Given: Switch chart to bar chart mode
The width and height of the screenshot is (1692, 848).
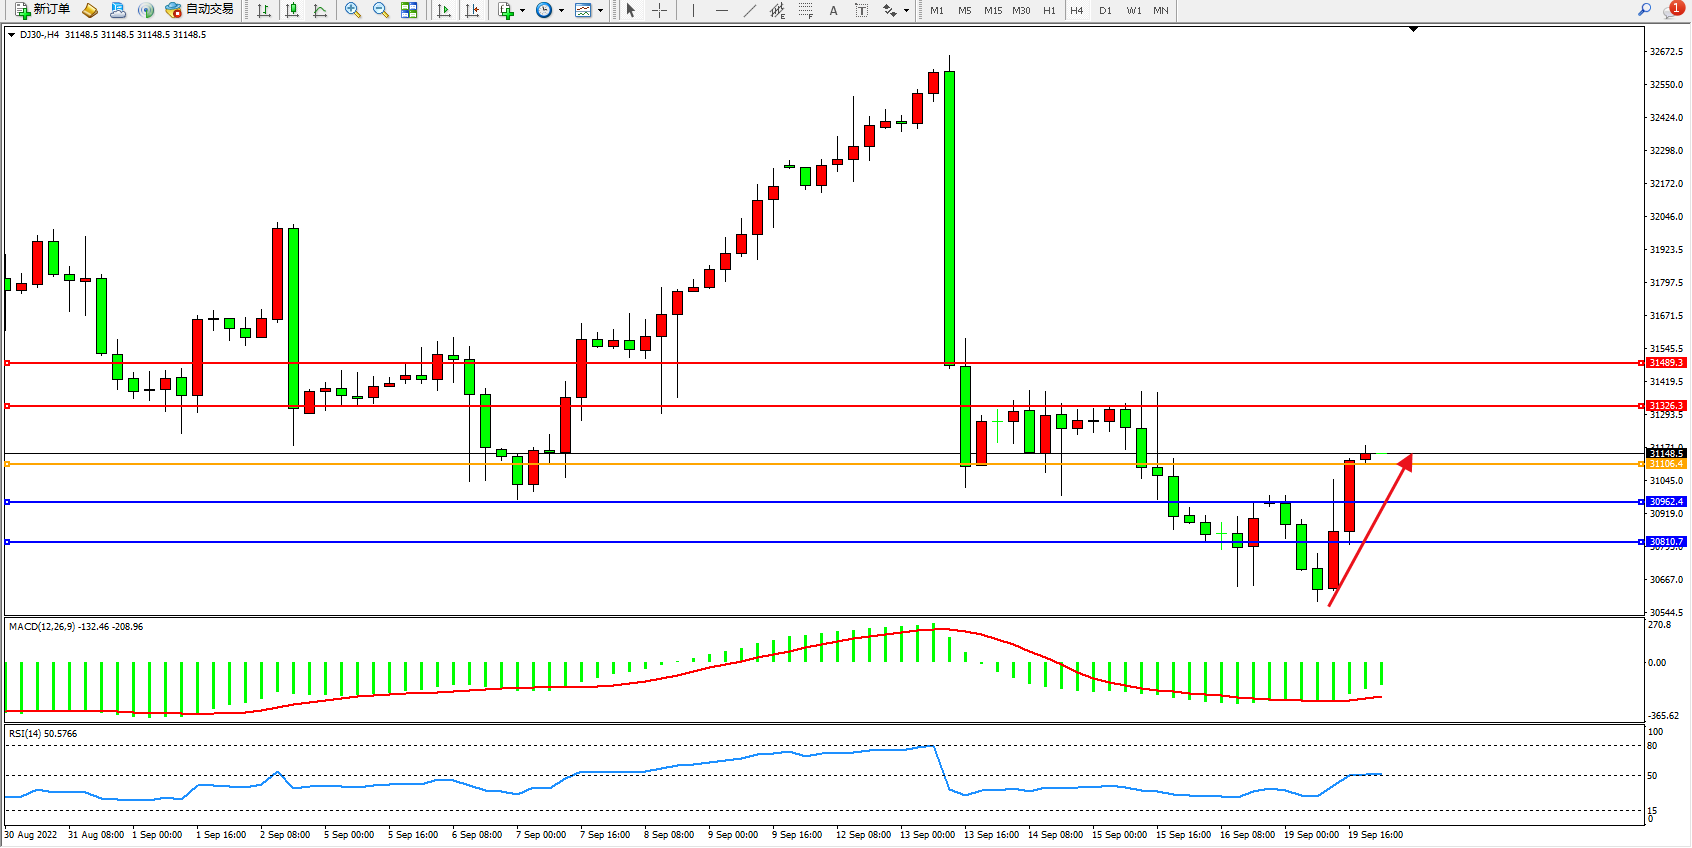Looking at the screenshot, I should 264,10.
